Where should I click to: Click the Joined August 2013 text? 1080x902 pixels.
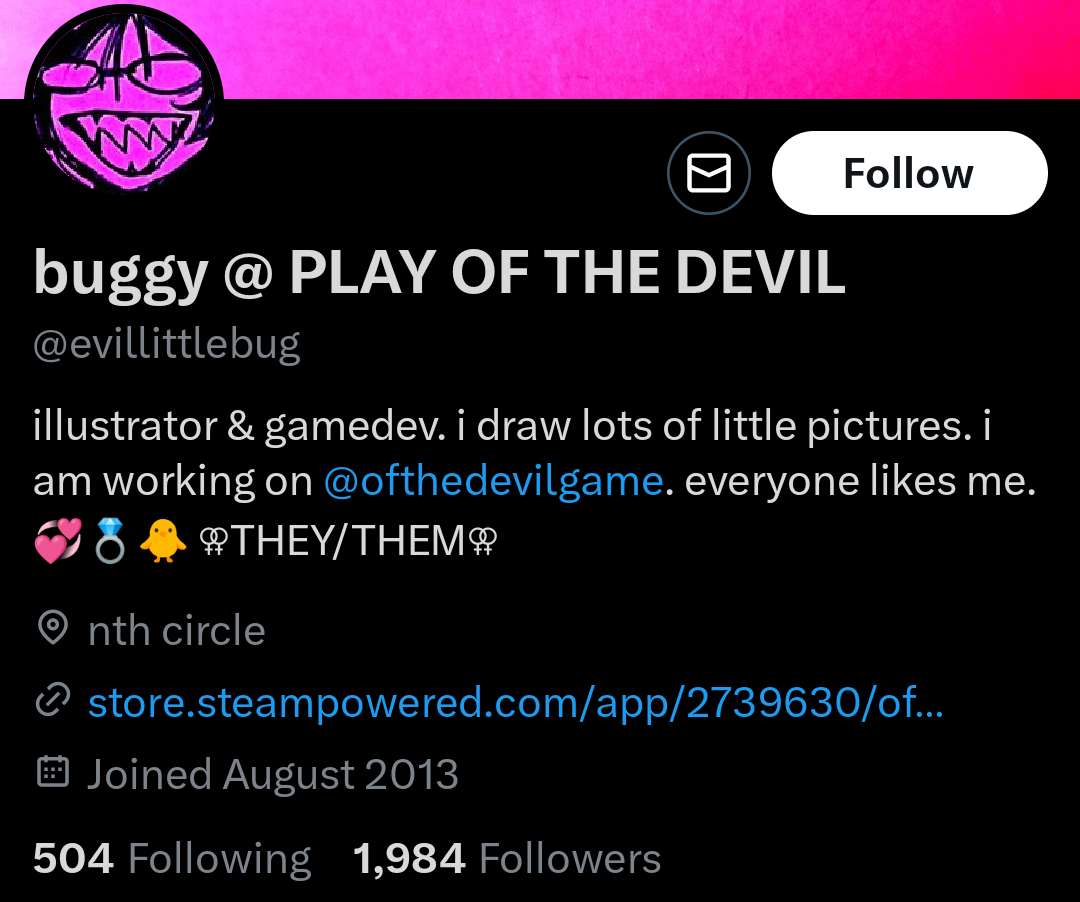[273, 775]
